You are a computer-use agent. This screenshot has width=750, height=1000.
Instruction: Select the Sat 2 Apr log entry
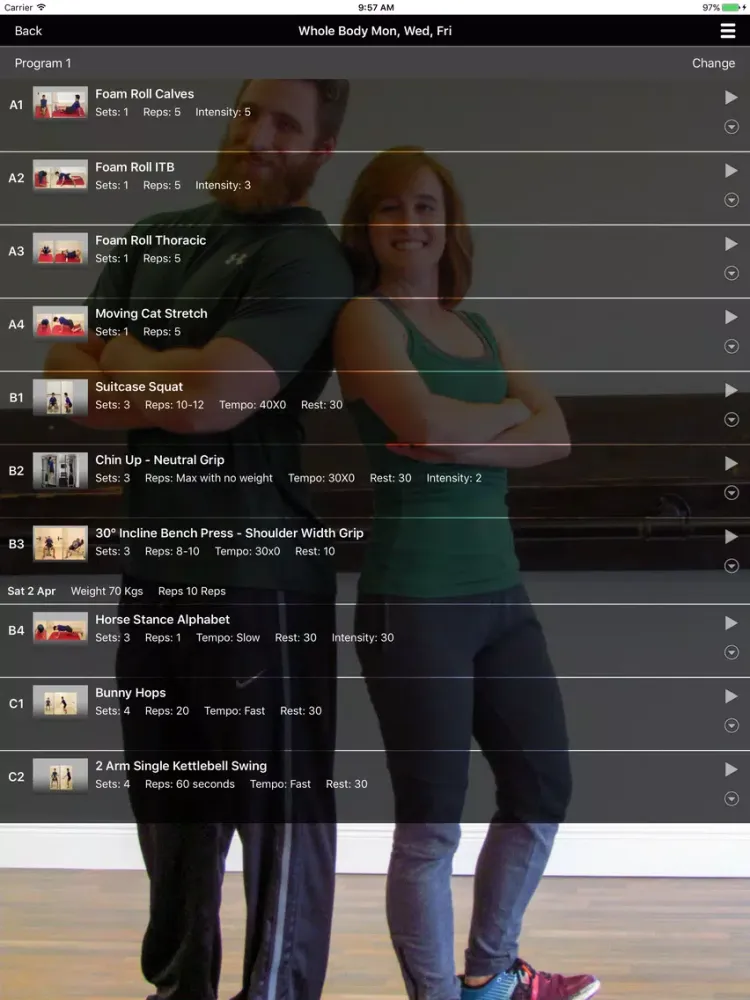[117, 591]
